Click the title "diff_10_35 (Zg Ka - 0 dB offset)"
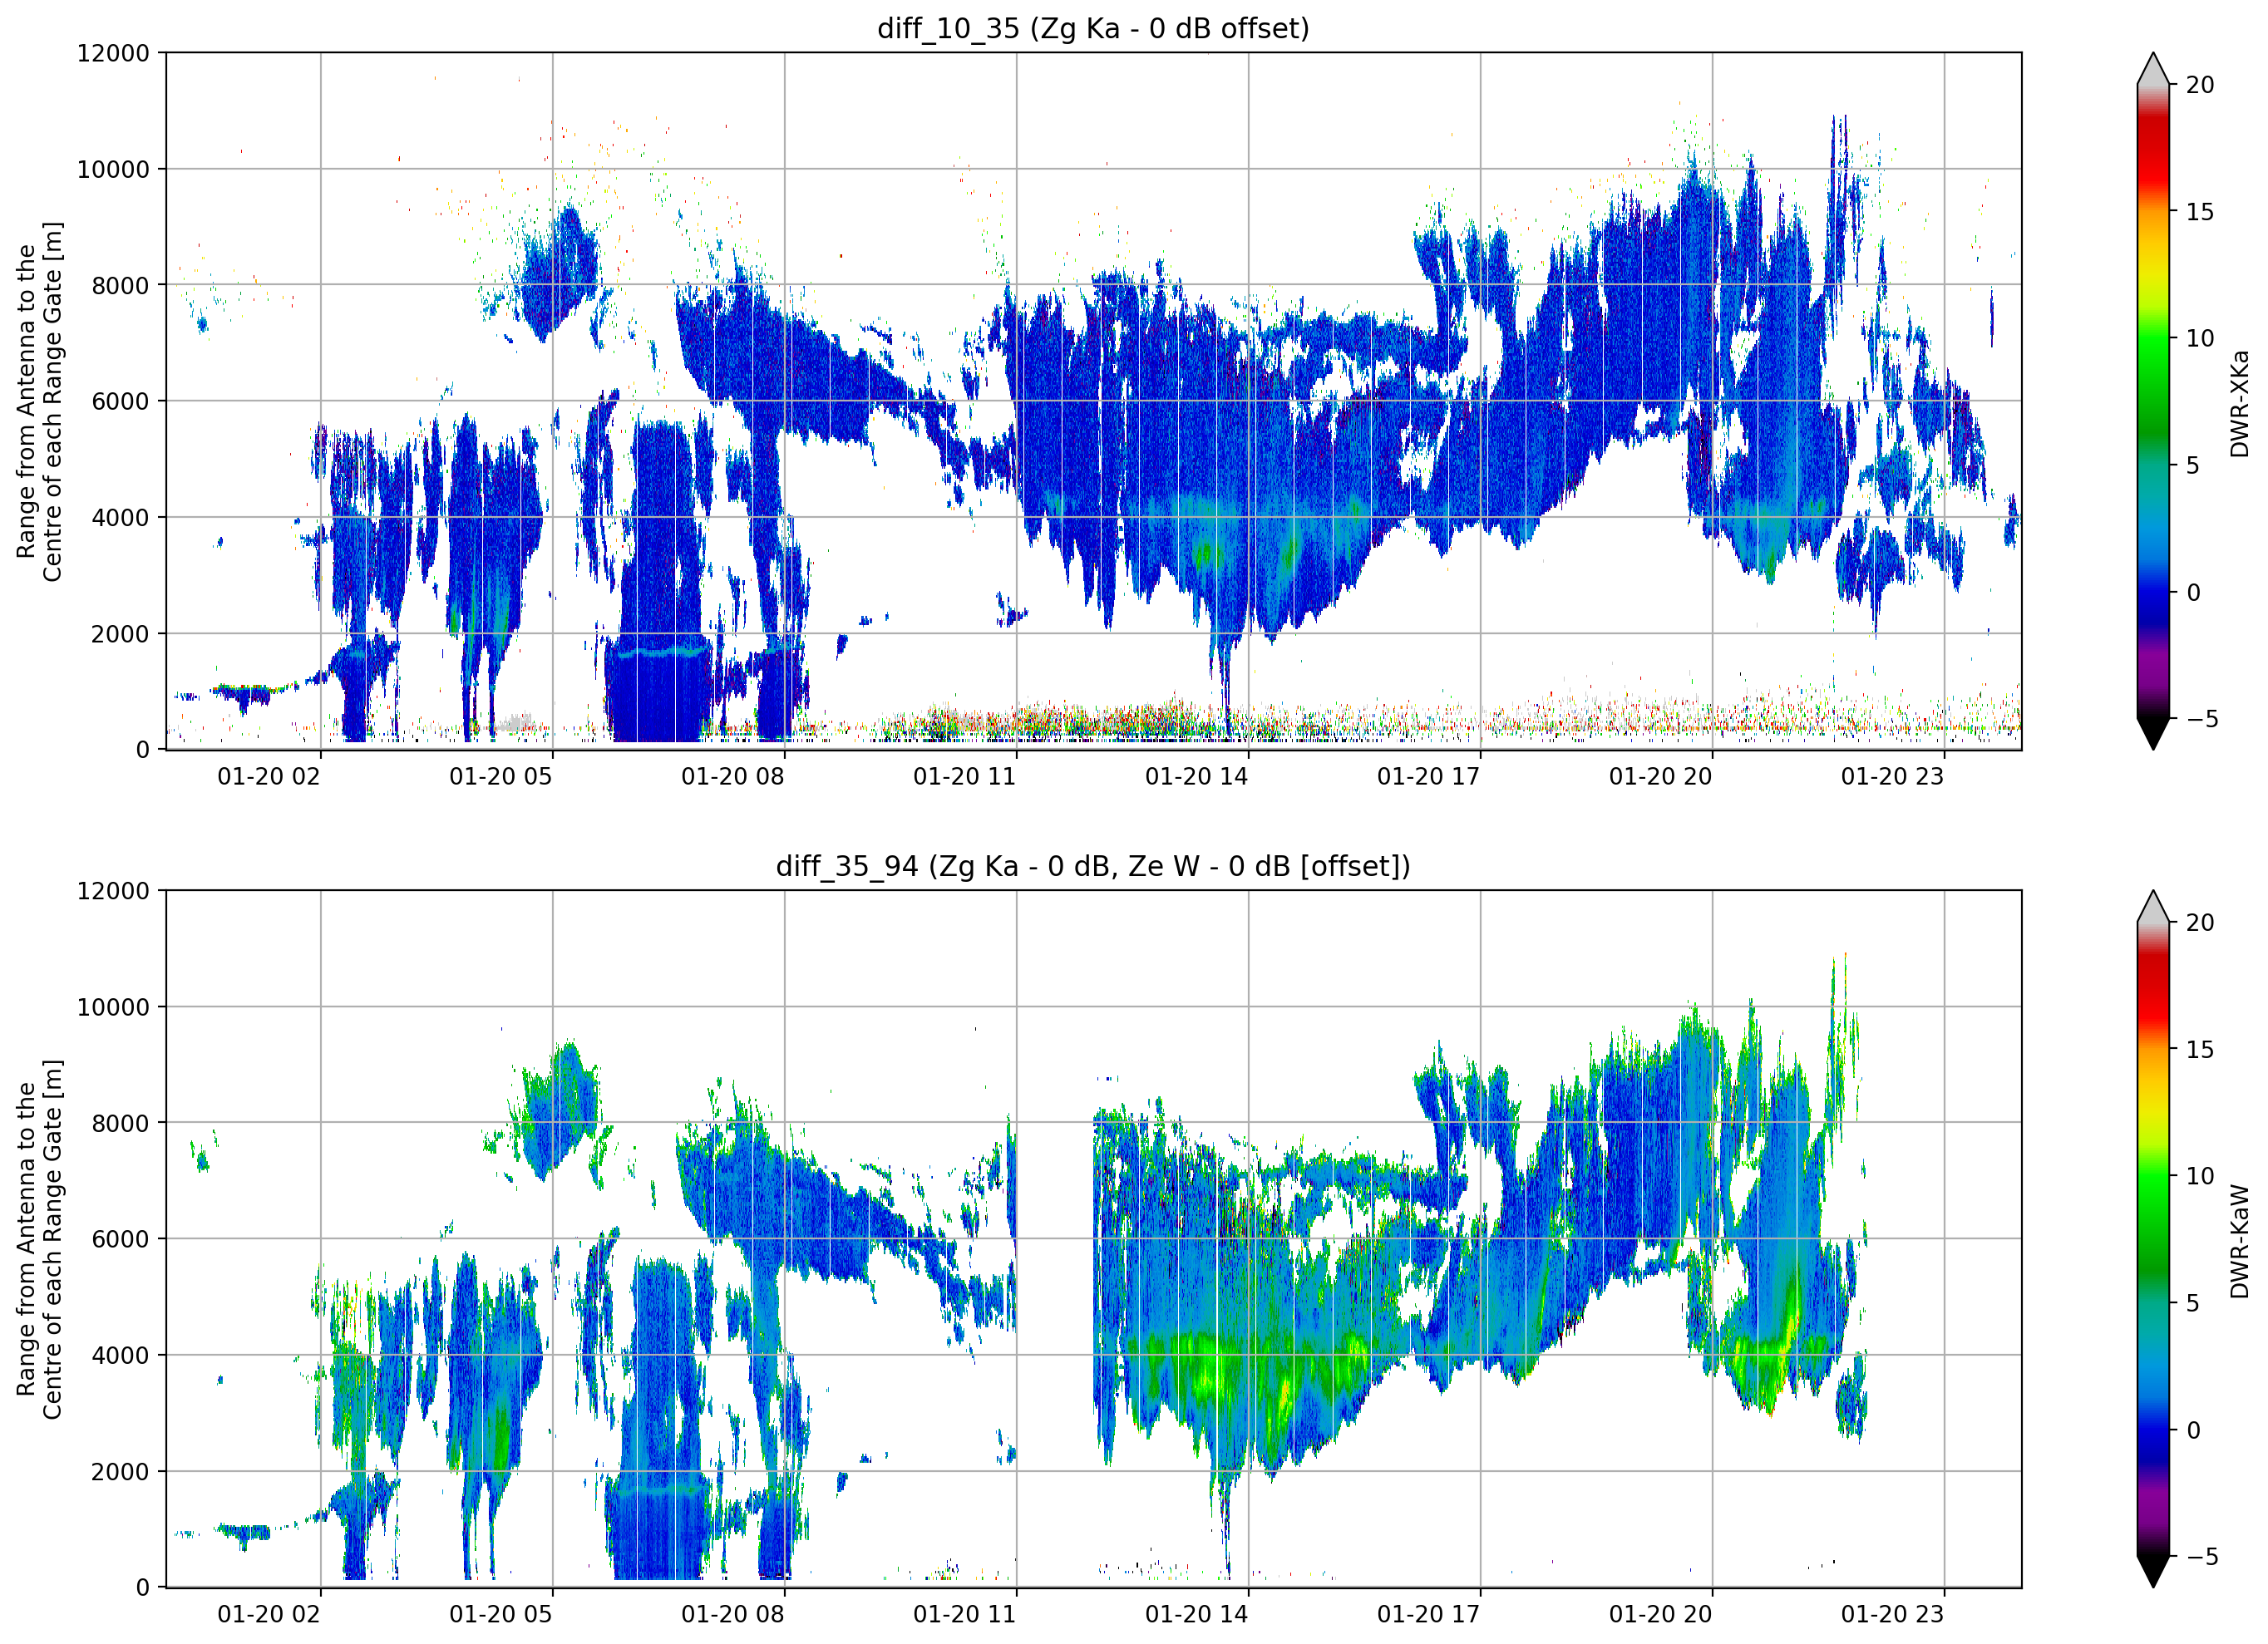 1093,28
